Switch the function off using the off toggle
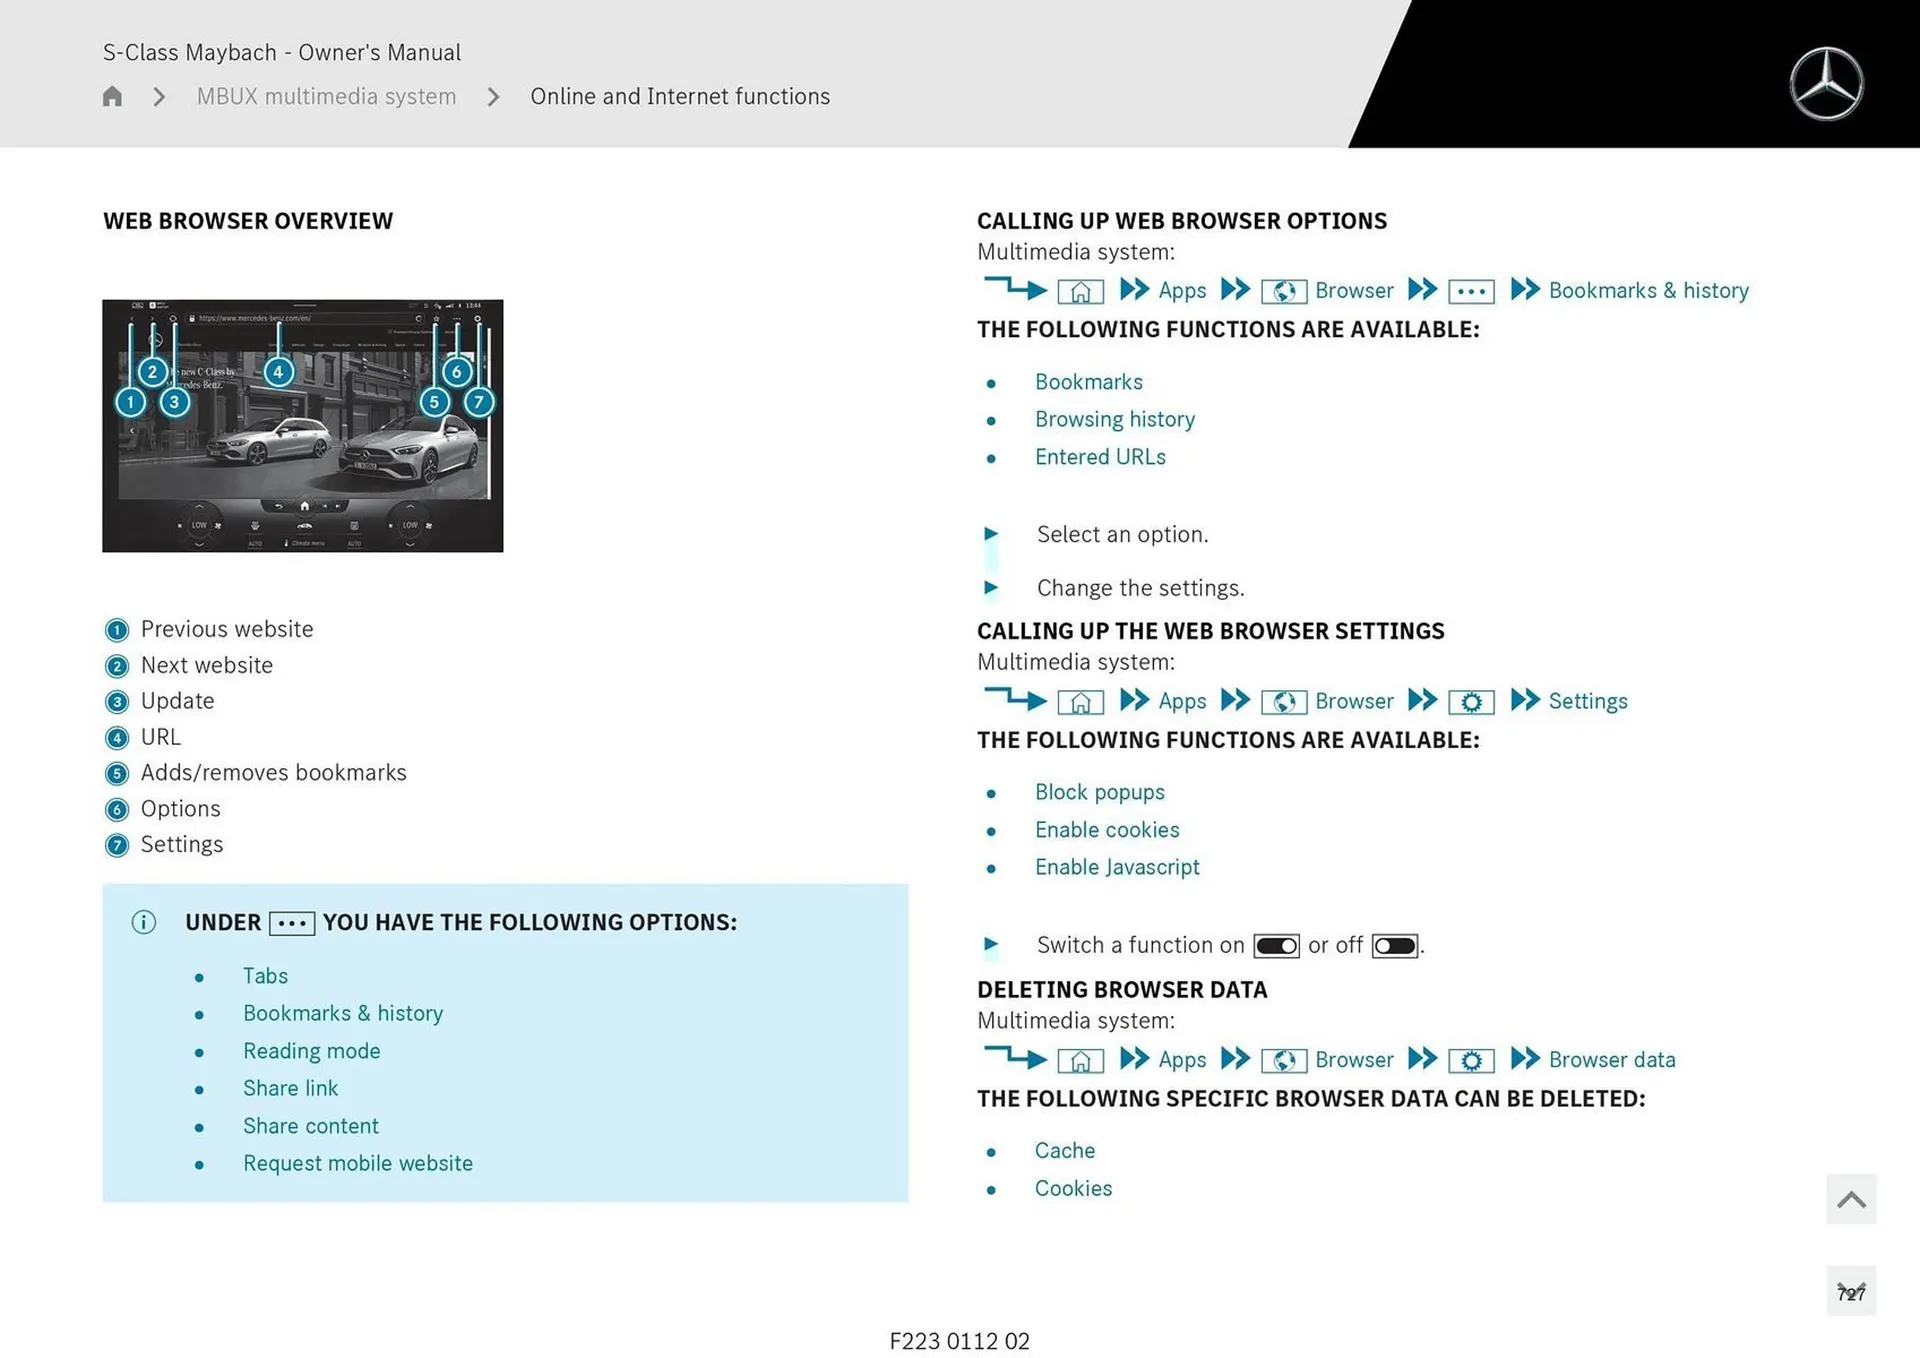 1393,945
